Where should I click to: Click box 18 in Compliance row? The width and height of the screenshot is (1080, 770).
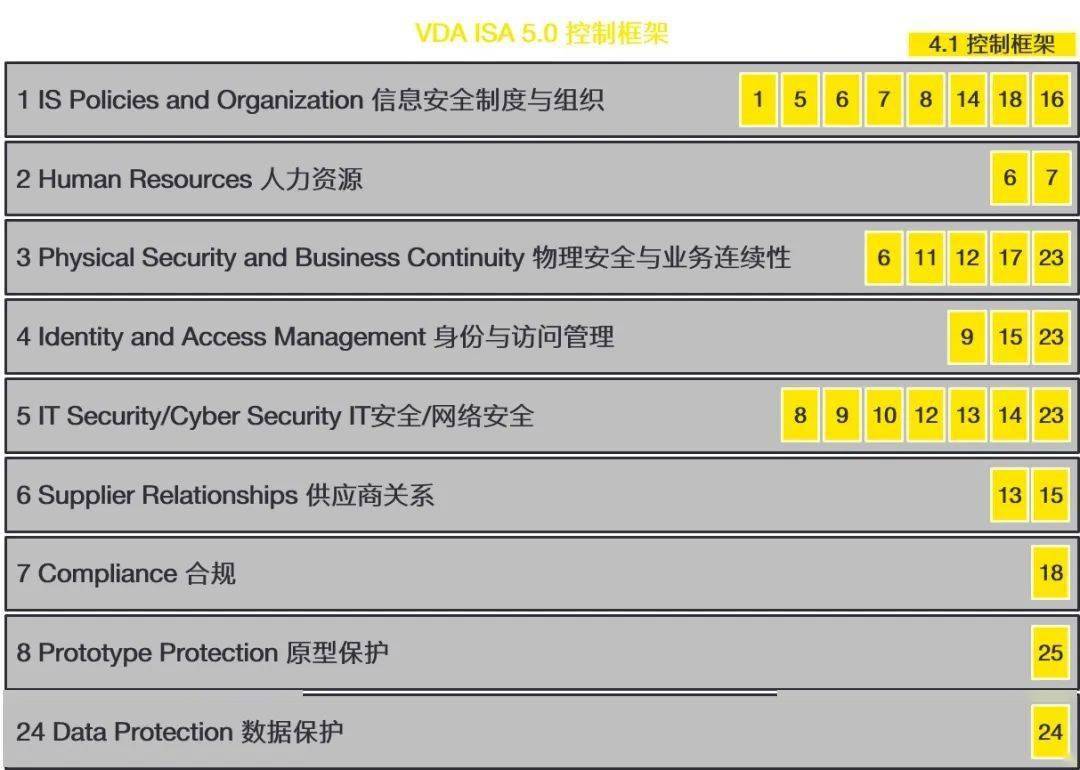1051,573
